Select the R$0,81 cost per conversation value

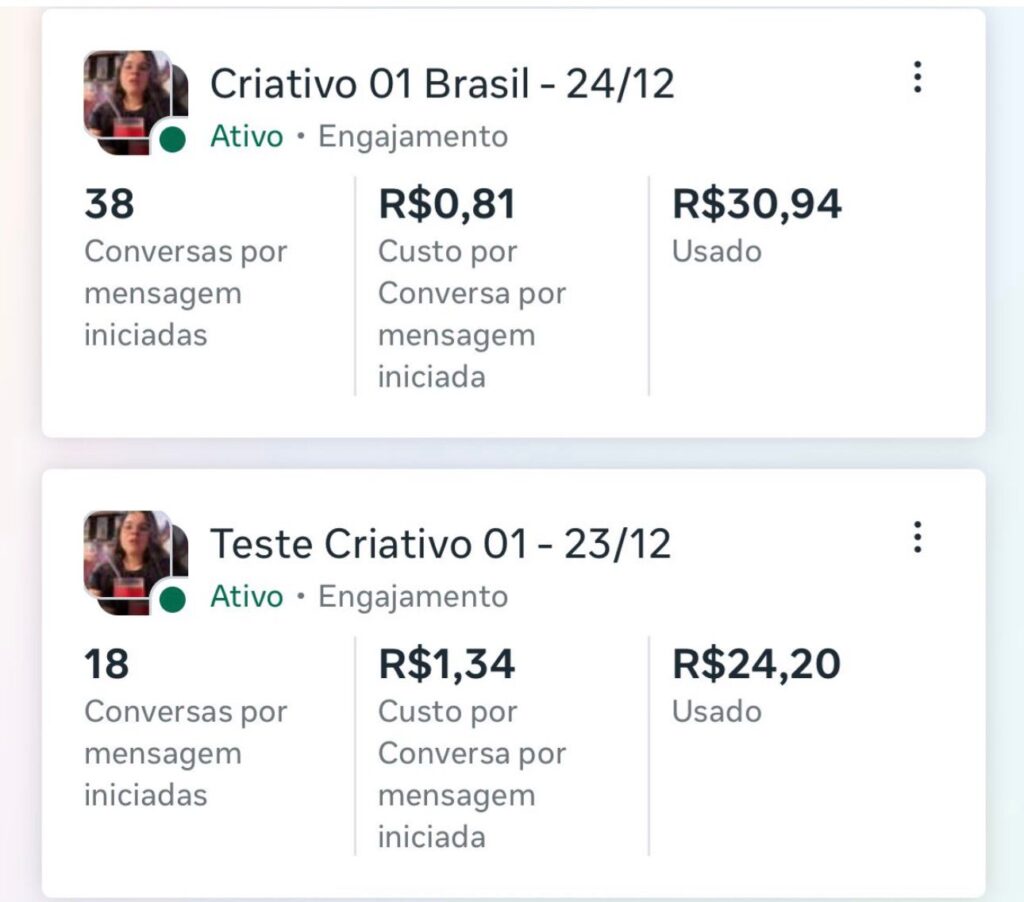pos(447,205)
